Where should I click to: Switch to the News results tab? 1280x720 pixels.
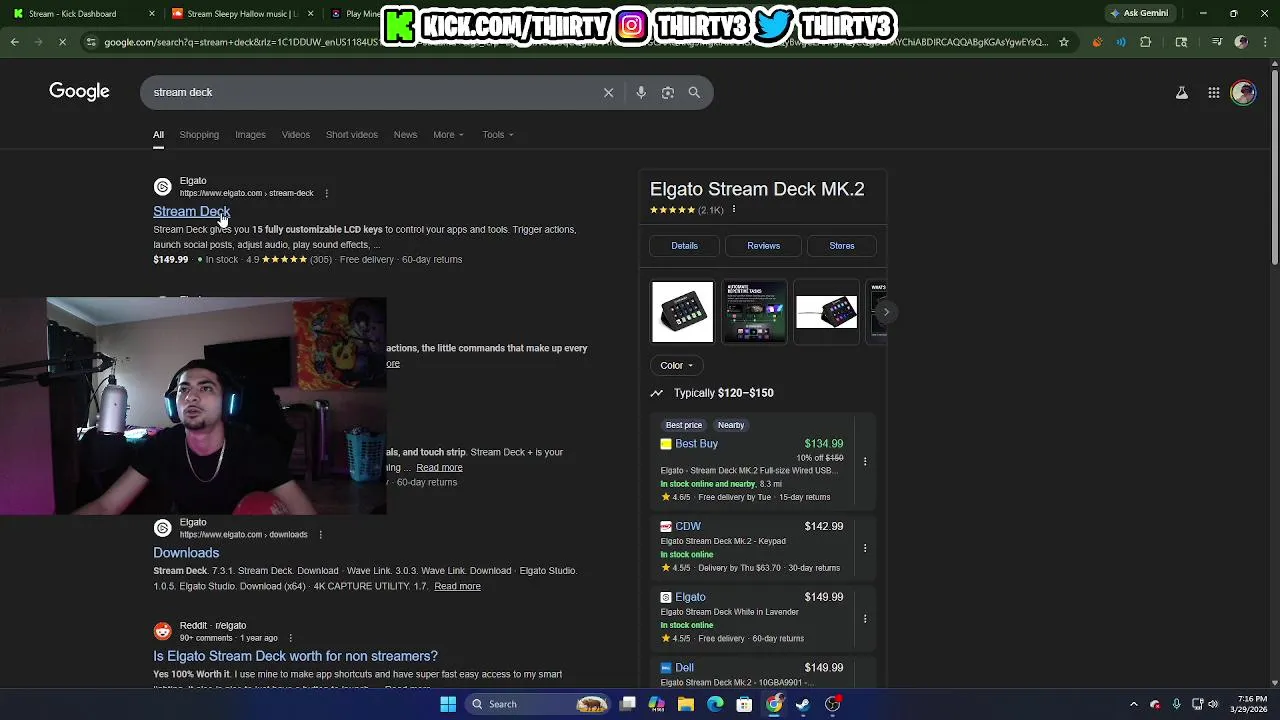point(405,135)
